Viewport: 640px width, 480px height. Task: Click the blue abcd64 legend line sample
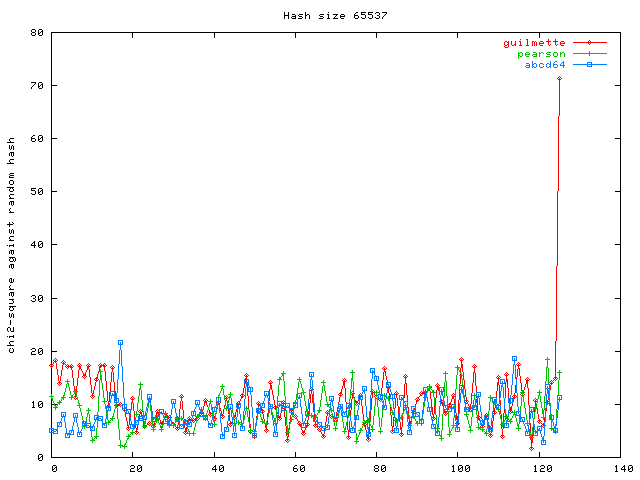(x=590, y=65)
